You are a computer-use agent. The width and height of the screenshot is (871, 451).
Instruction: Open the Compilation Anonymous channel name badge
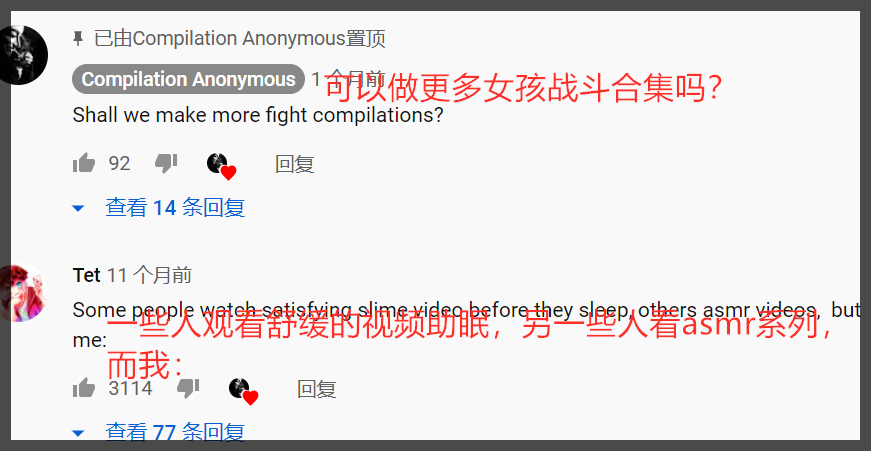188,79
